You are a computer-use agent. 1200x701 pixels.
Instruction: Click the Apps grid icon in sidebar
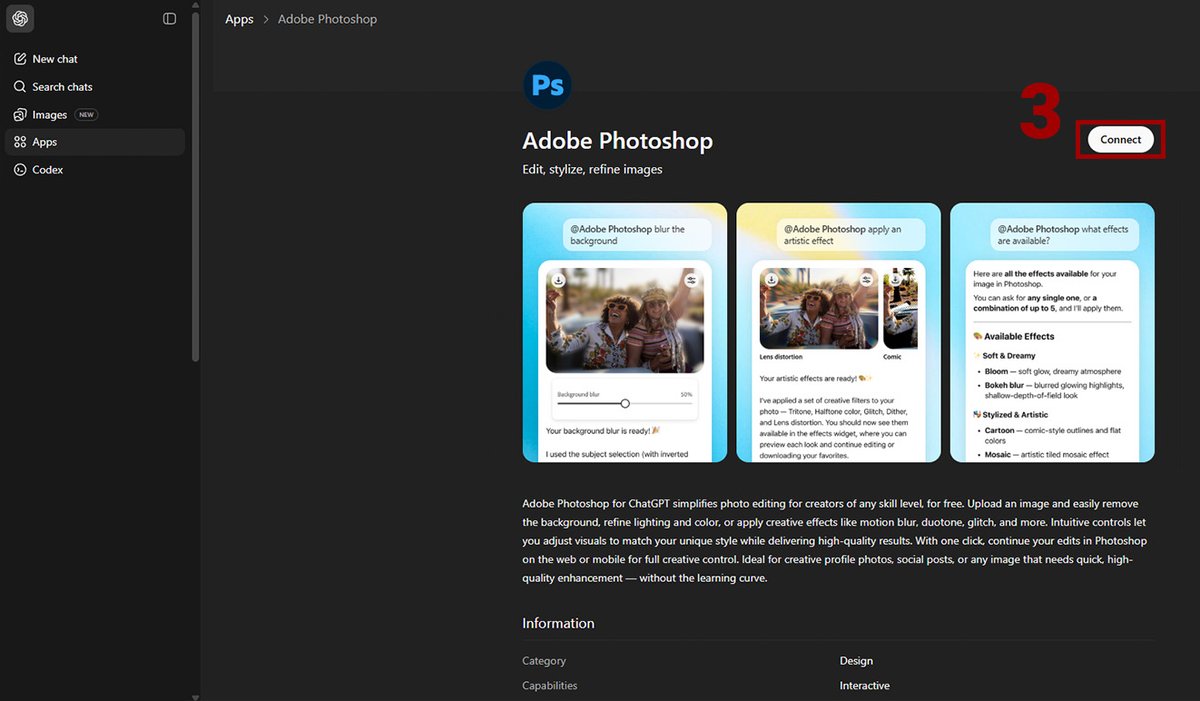[x=20, y=142]
